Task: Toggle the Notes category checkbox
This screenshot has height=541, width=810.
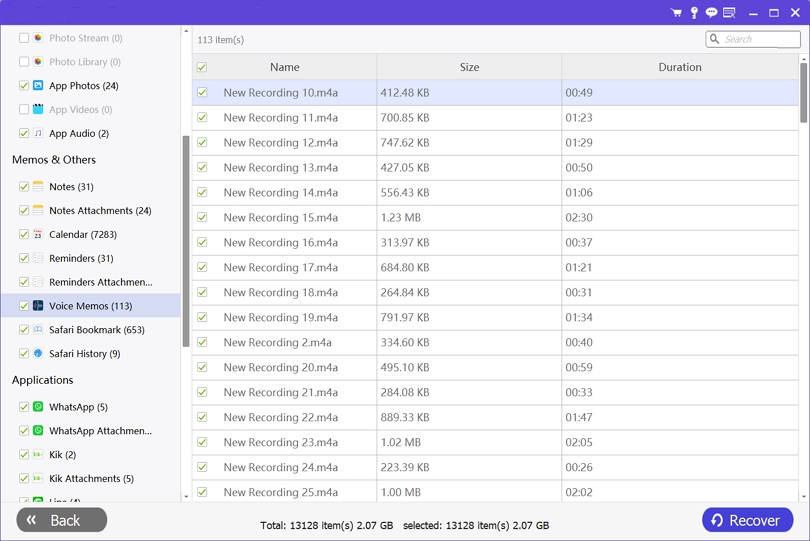Action: pyautogui.click(x=24, y=187)
